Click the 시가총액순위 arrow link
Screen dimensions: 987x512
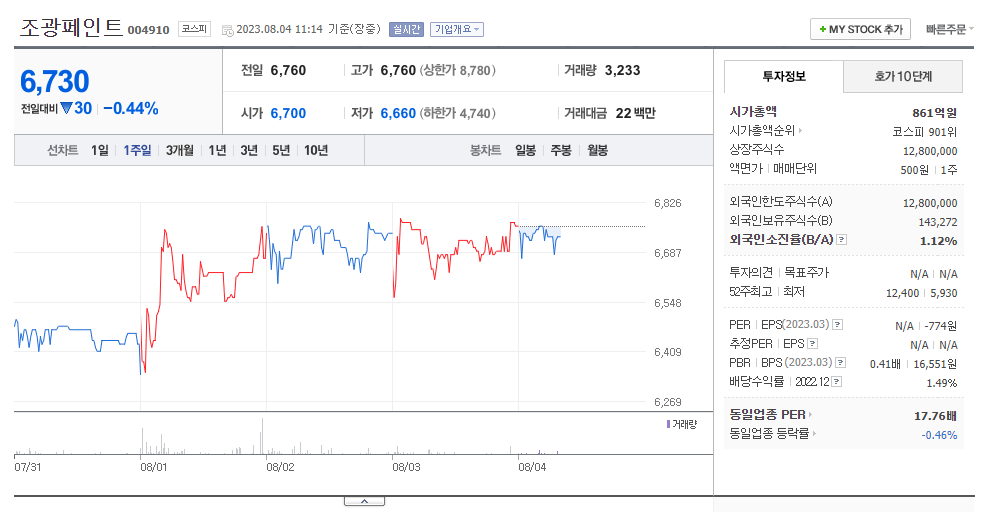point(800,131)
